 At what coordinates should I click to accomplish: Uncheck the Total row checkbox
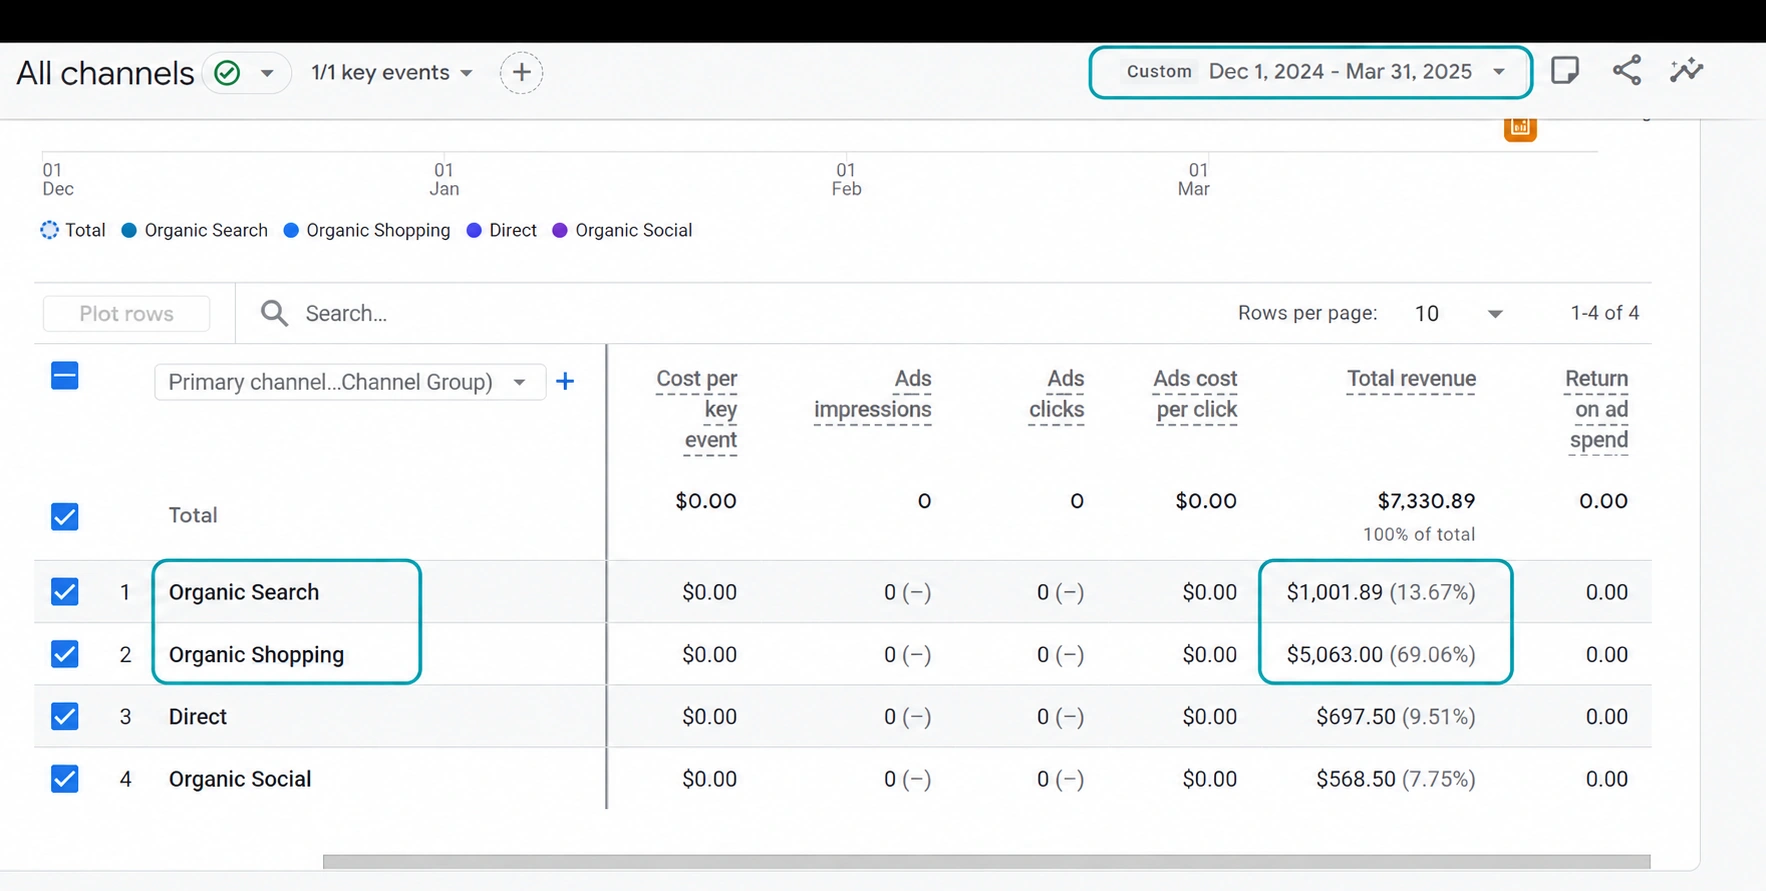[65, 516]
